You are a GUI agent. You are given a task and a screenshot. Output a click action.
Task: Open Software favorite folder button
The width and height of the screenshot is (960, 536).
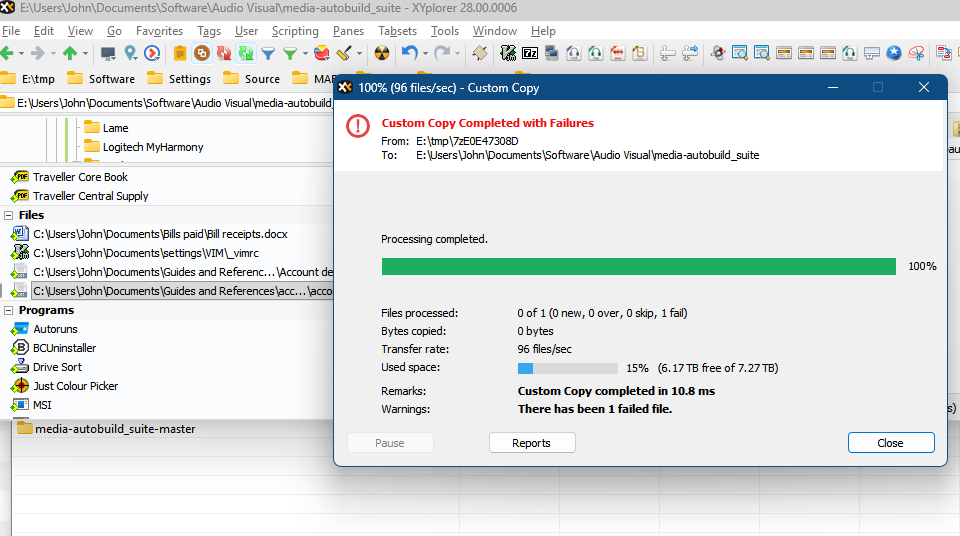101,78
